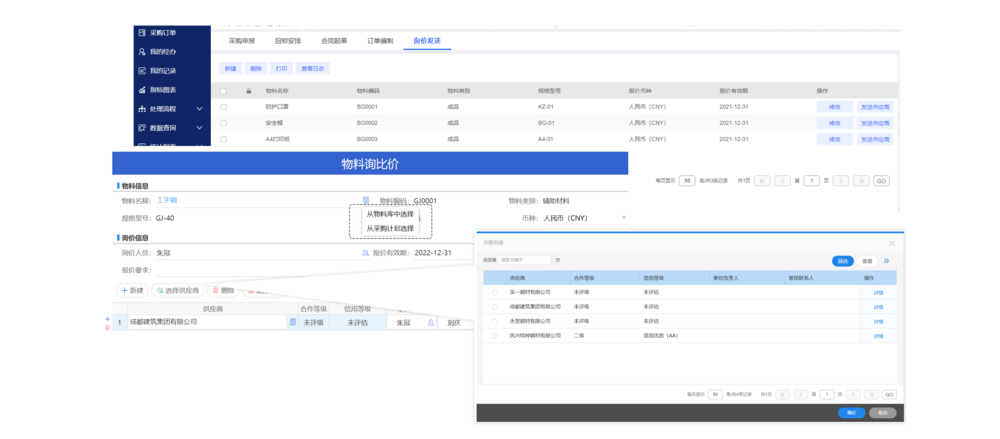Expand the 处理流程 sidebar menu
The width and height of the screenshot is (1000, 439).
pyautogui.click(x=199, y=109)
